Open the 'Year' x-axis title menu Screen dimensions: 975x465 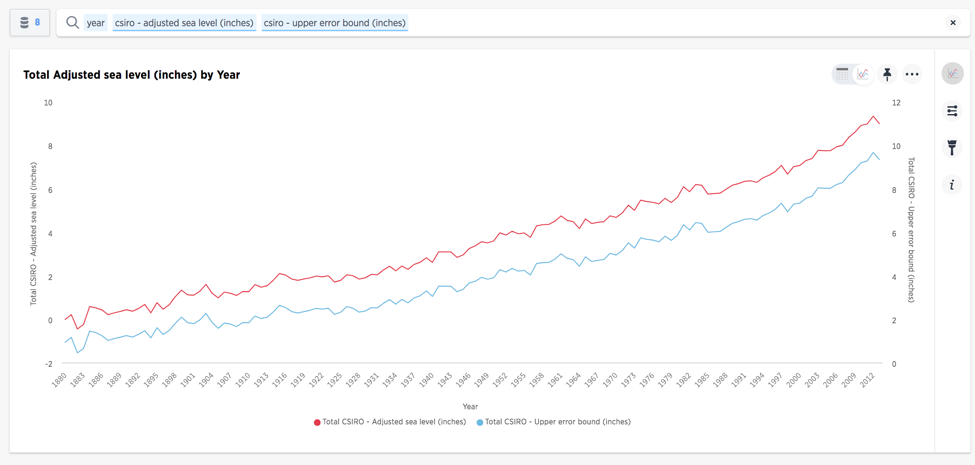[470, 406]
